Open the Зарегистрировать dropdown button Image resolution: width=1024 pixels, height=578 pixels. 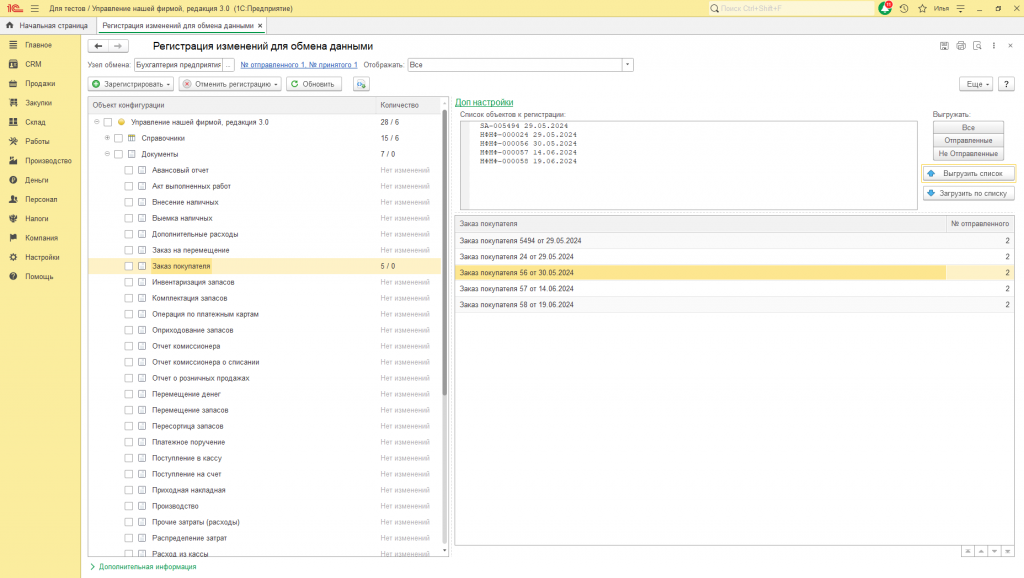click(131, 84)
